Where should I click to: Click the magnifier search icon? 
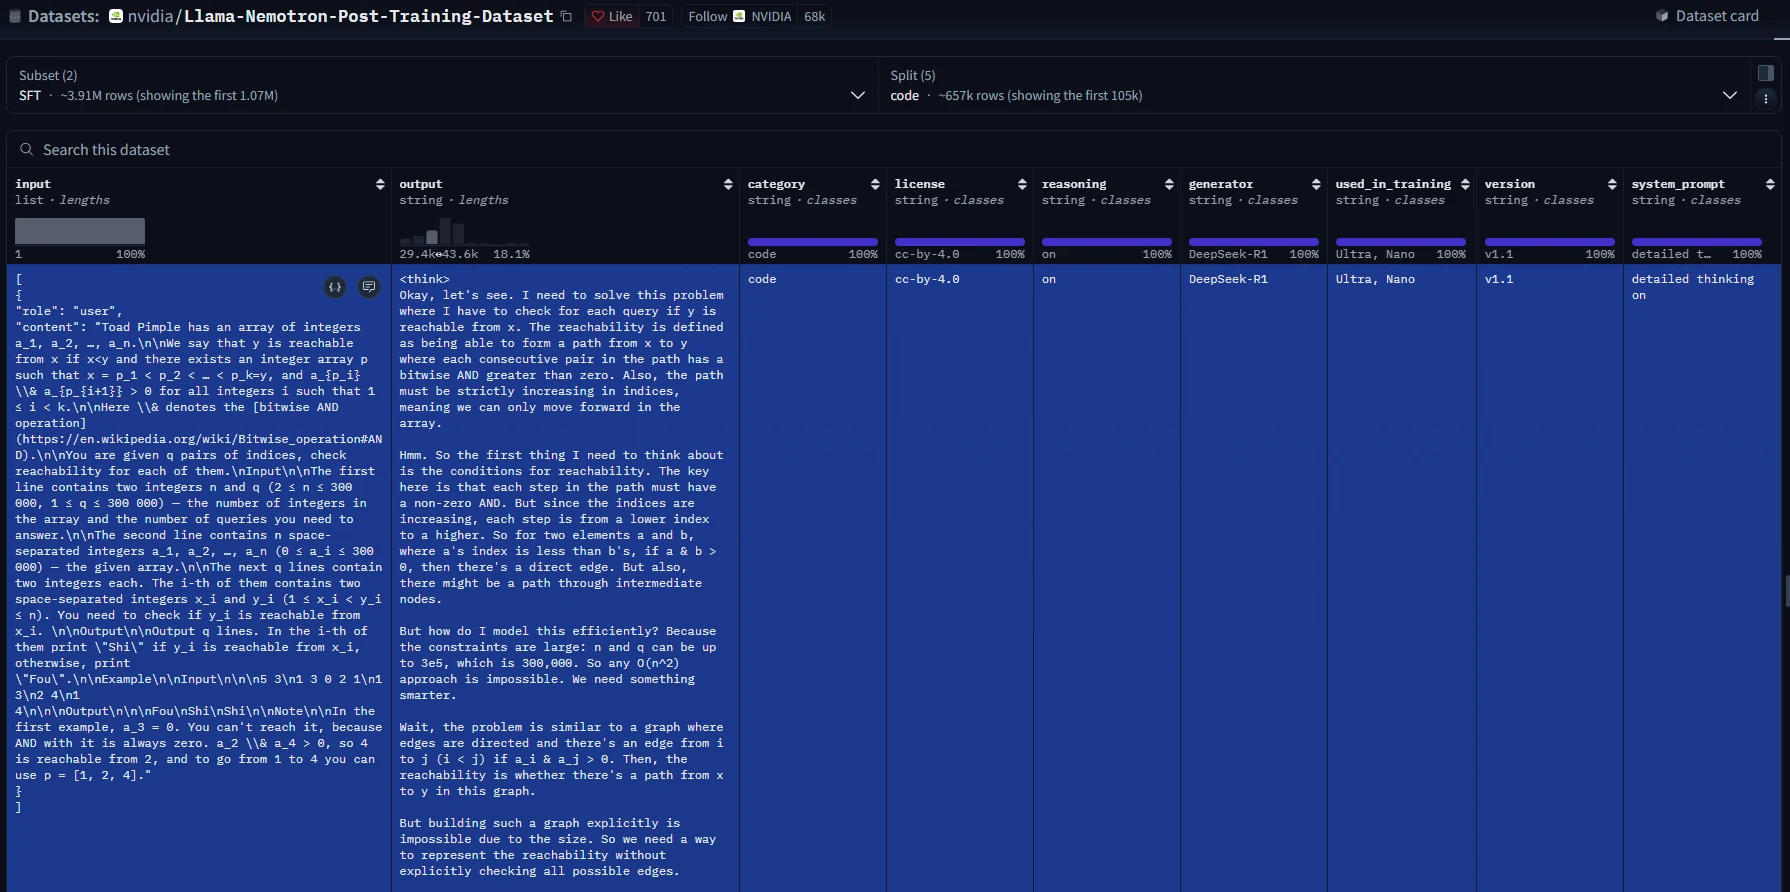(27, 150)
